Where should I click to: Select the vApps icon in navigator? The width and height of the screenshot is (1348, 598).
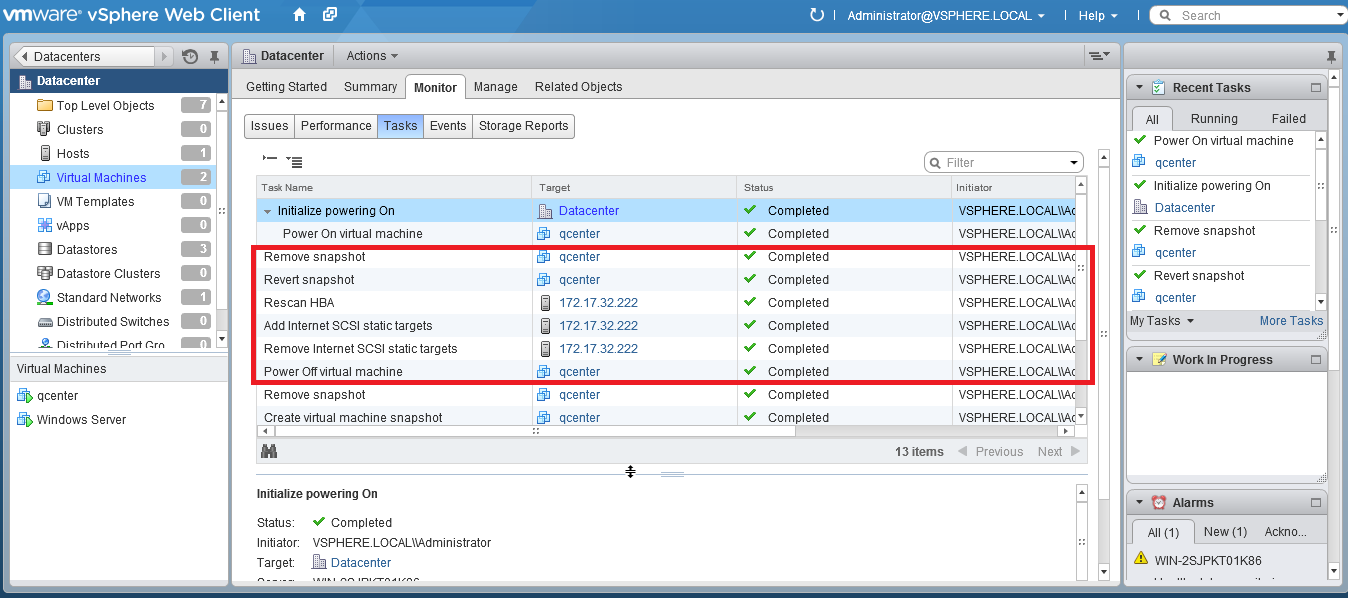[44, 225]
